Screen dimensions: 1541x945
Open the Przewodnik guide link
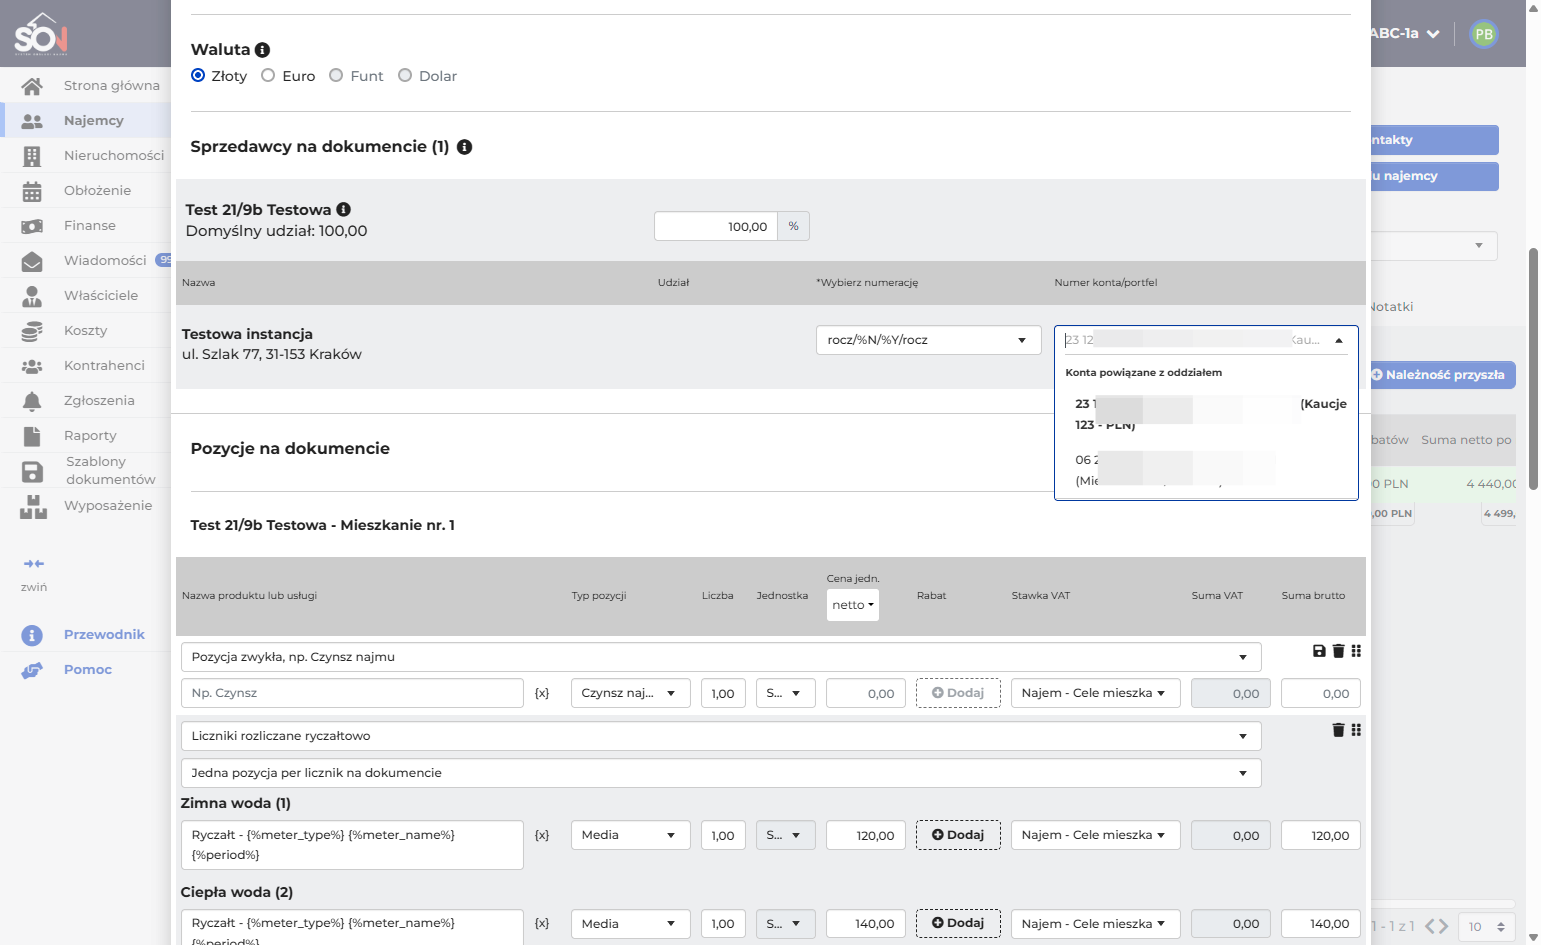(104, 635)
